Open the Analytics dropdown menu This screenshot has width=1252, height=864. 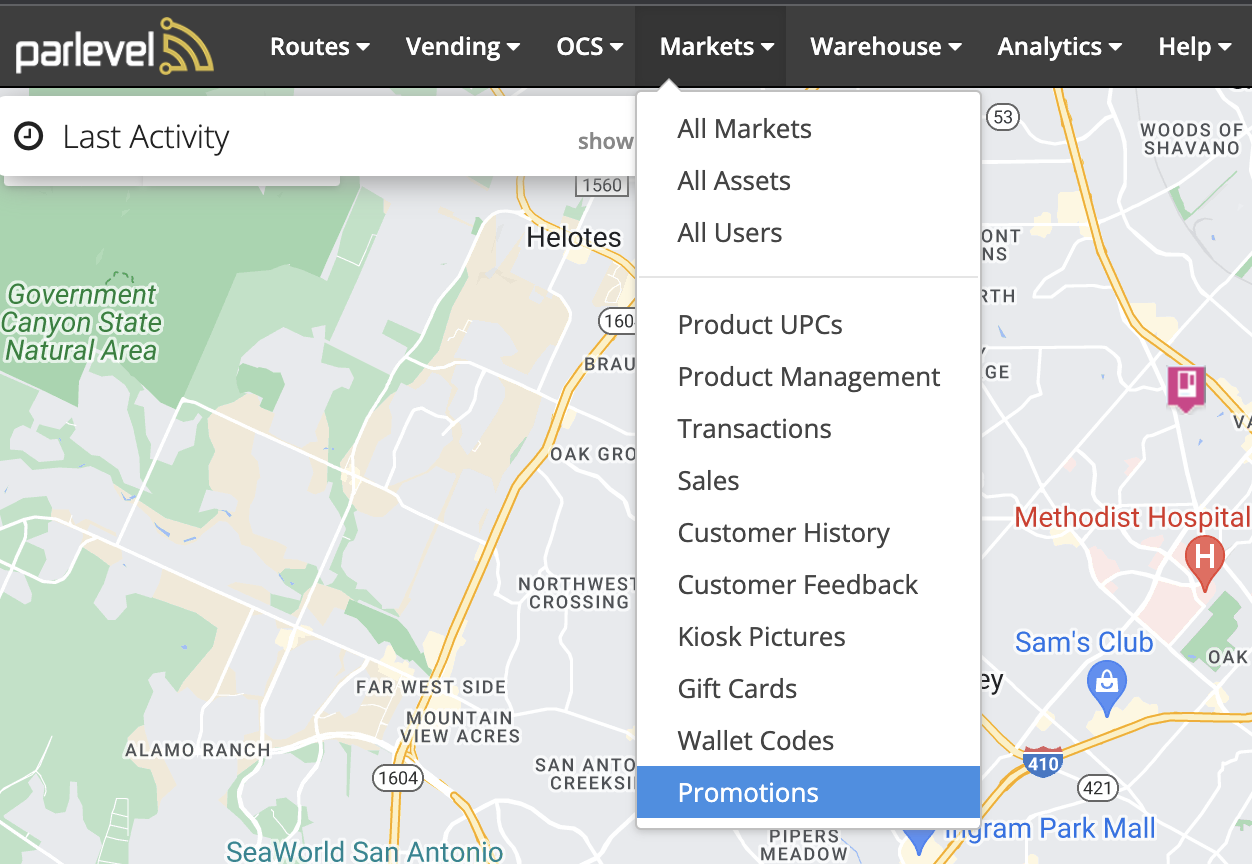pyautogui.click(x=1060, y=46)
